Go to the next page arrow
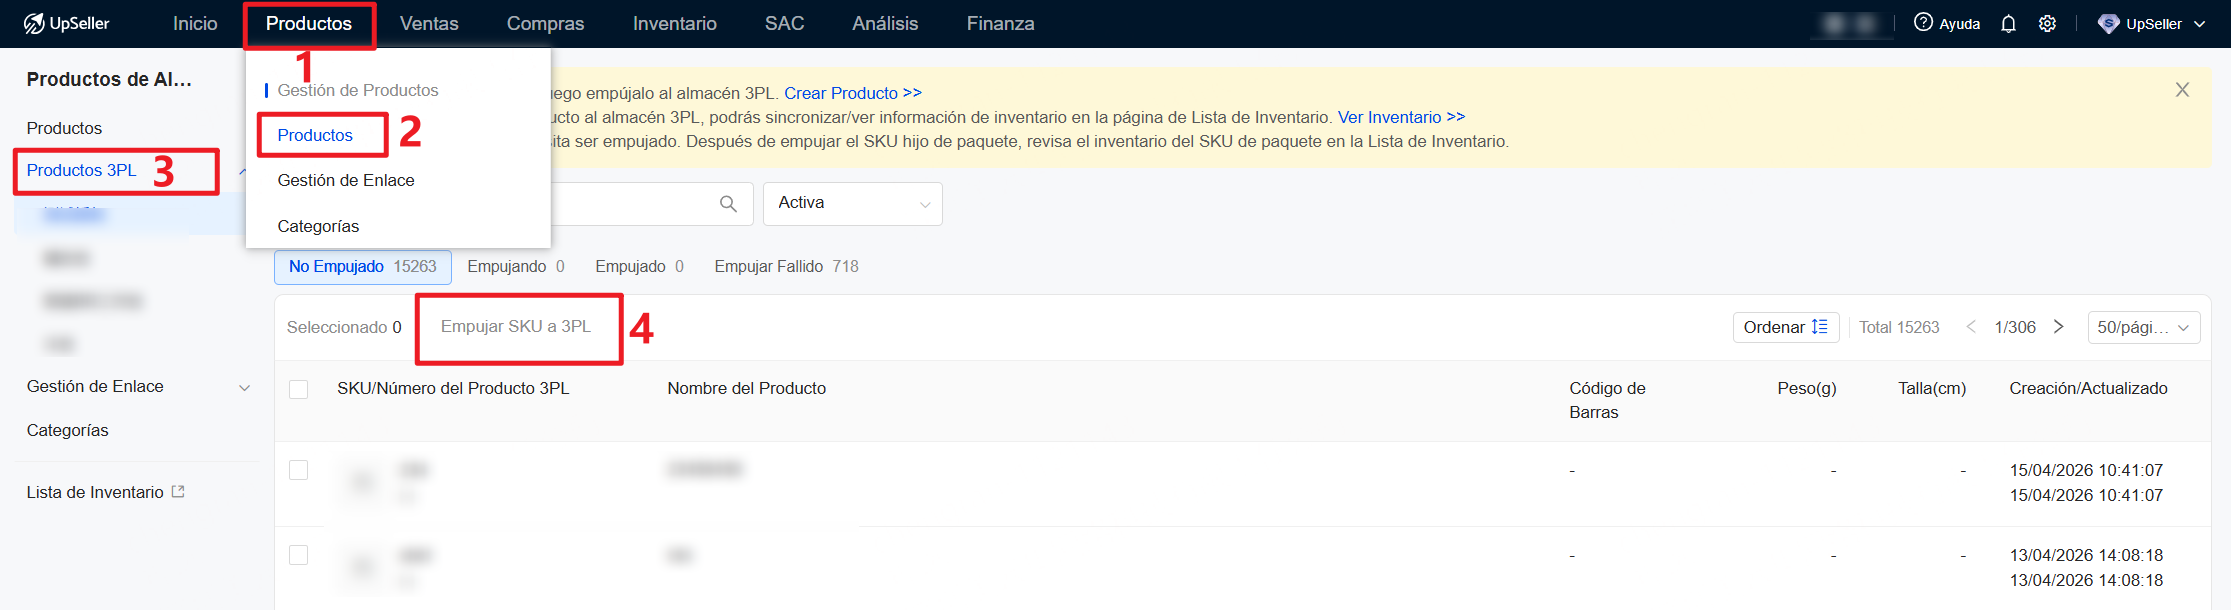 [x=2059, y=327]
